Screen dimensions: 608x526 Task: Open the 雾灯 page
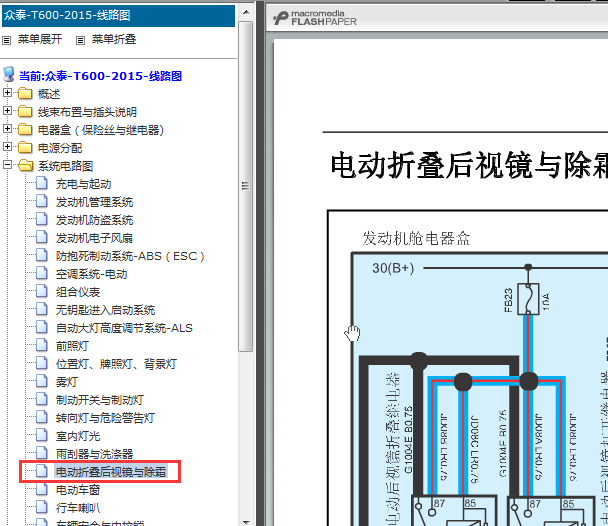[67, 382]
